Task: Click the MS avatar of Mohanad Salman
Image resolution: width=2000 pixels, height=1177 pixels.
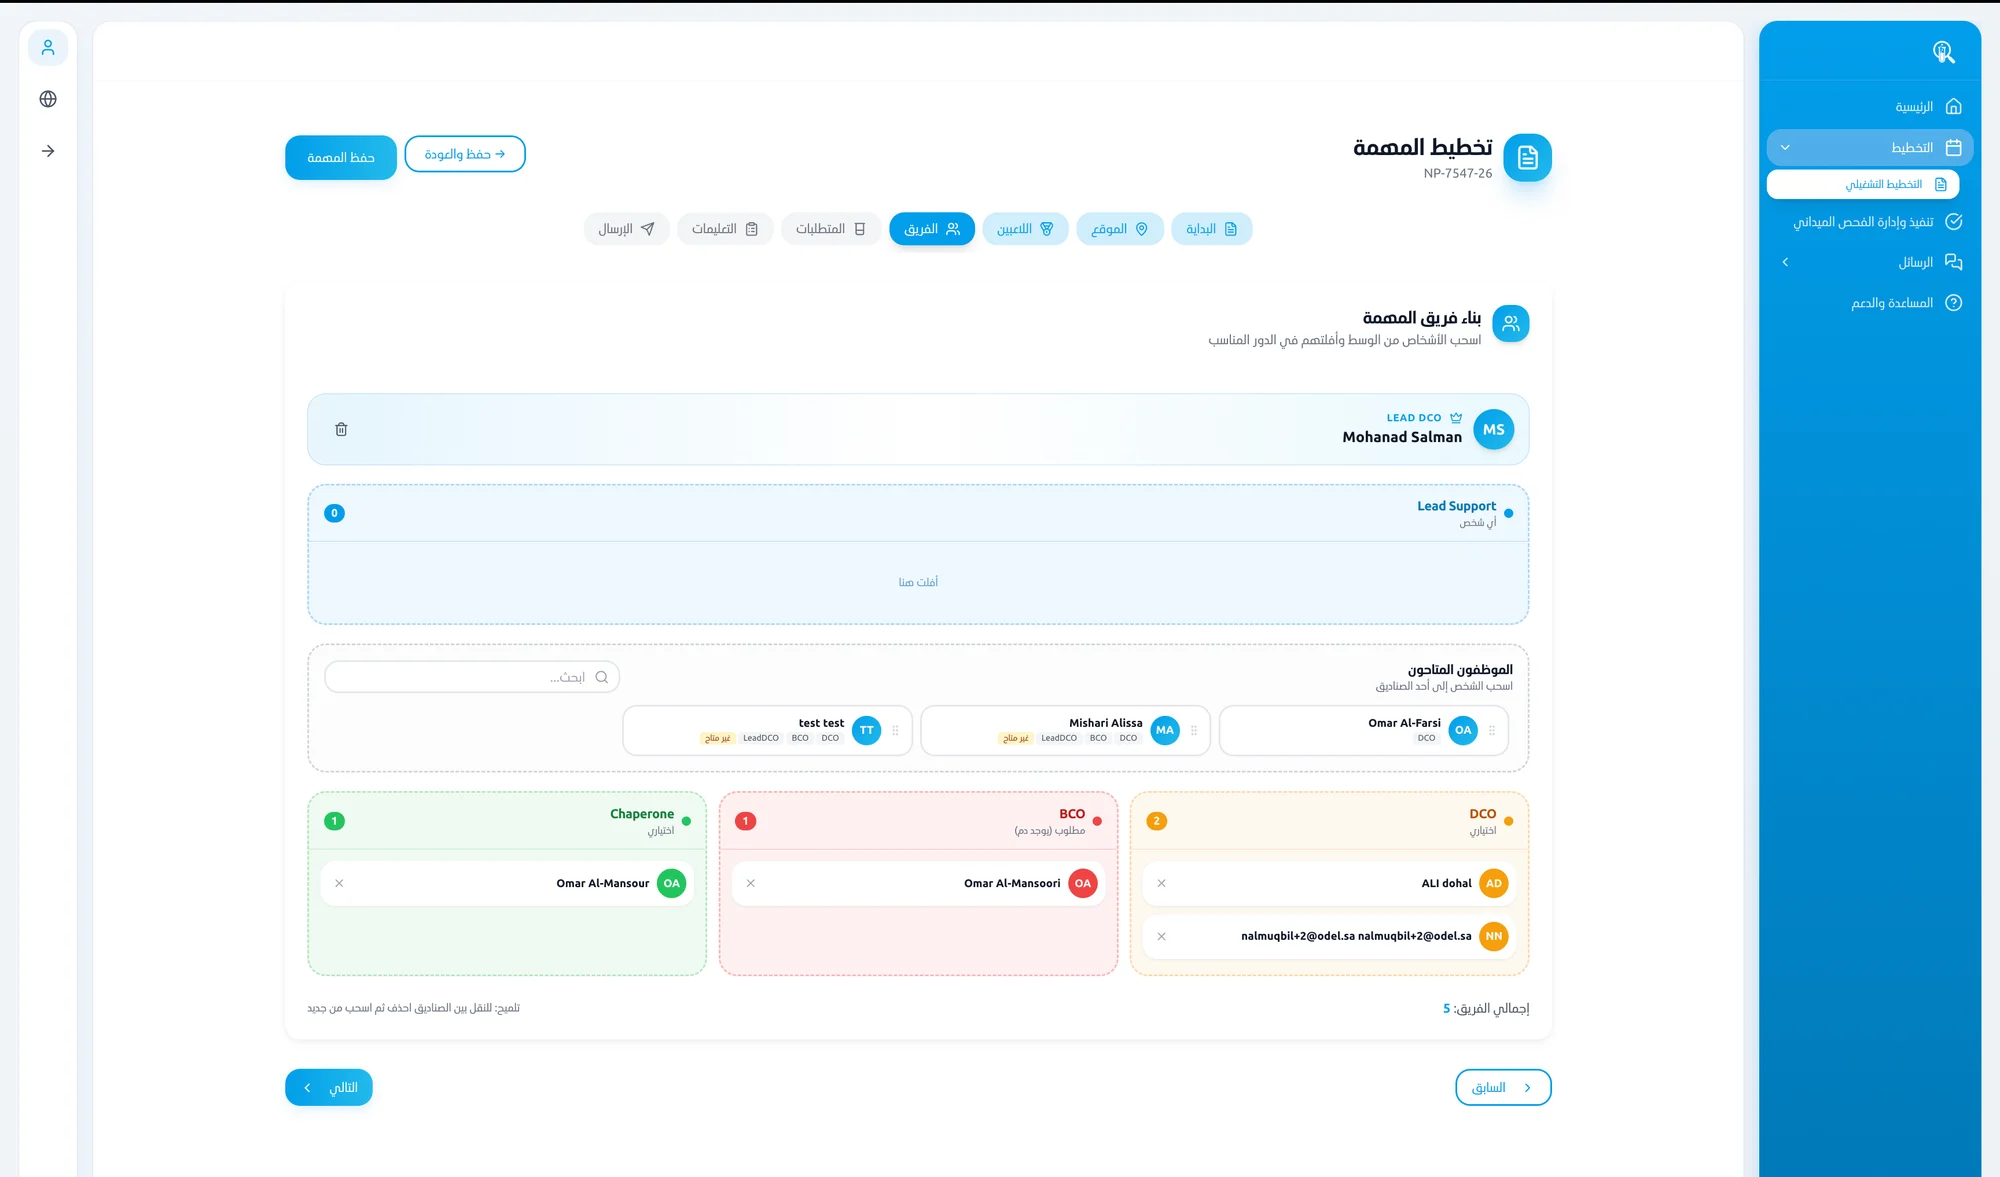Action: [x=1493, y=429]
